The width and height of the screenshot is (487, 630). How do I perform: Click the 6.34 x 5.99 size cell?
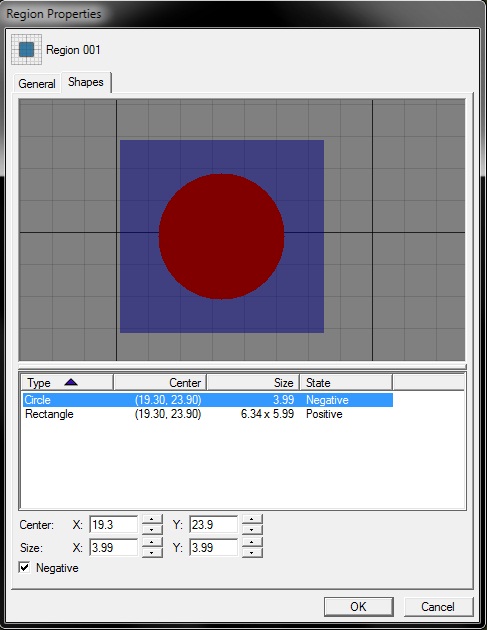click(x=267, y=414)
